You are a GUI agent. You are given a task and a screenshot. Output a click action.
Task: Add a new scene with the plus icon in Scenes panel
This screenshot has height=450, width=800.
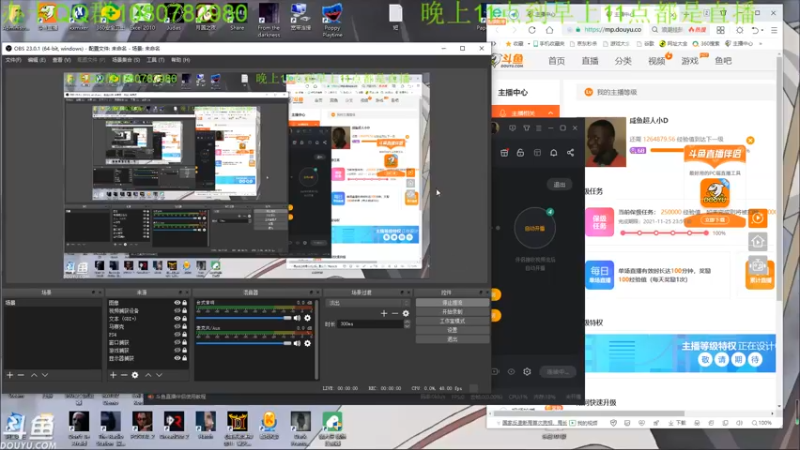pos(10,375)
